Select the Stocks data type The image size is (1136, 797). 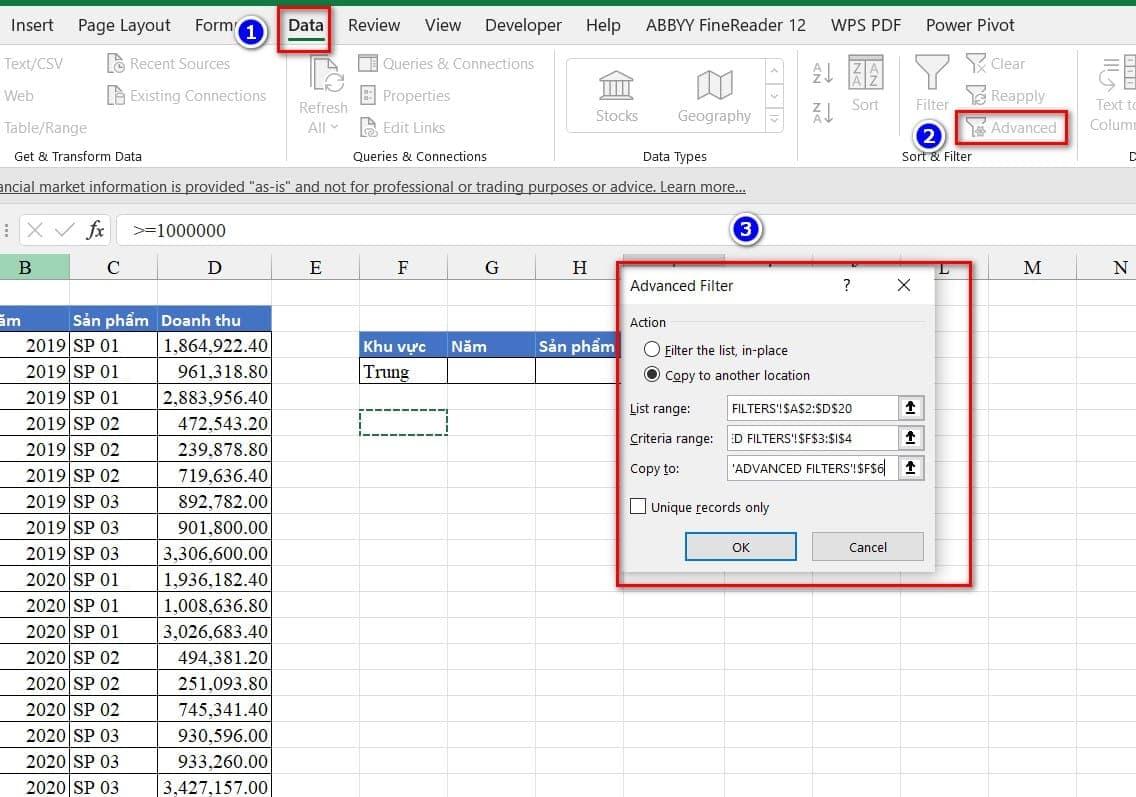point(616,96)
